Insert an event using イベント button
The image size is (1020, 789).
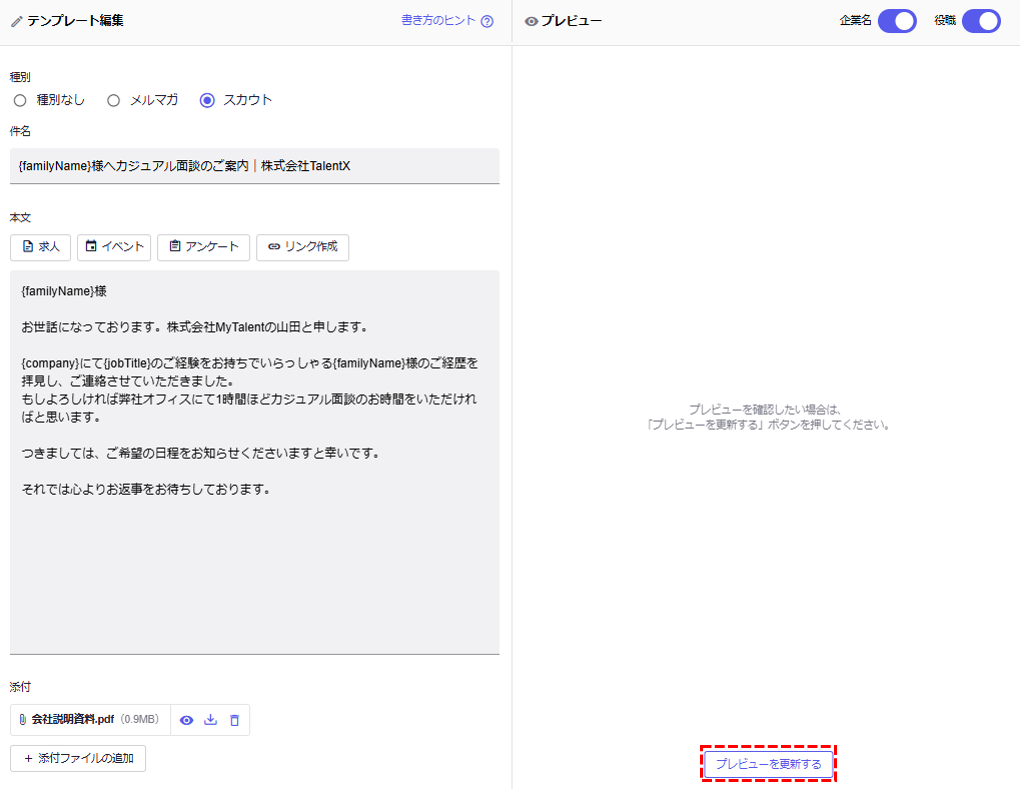tap(114, 247)
